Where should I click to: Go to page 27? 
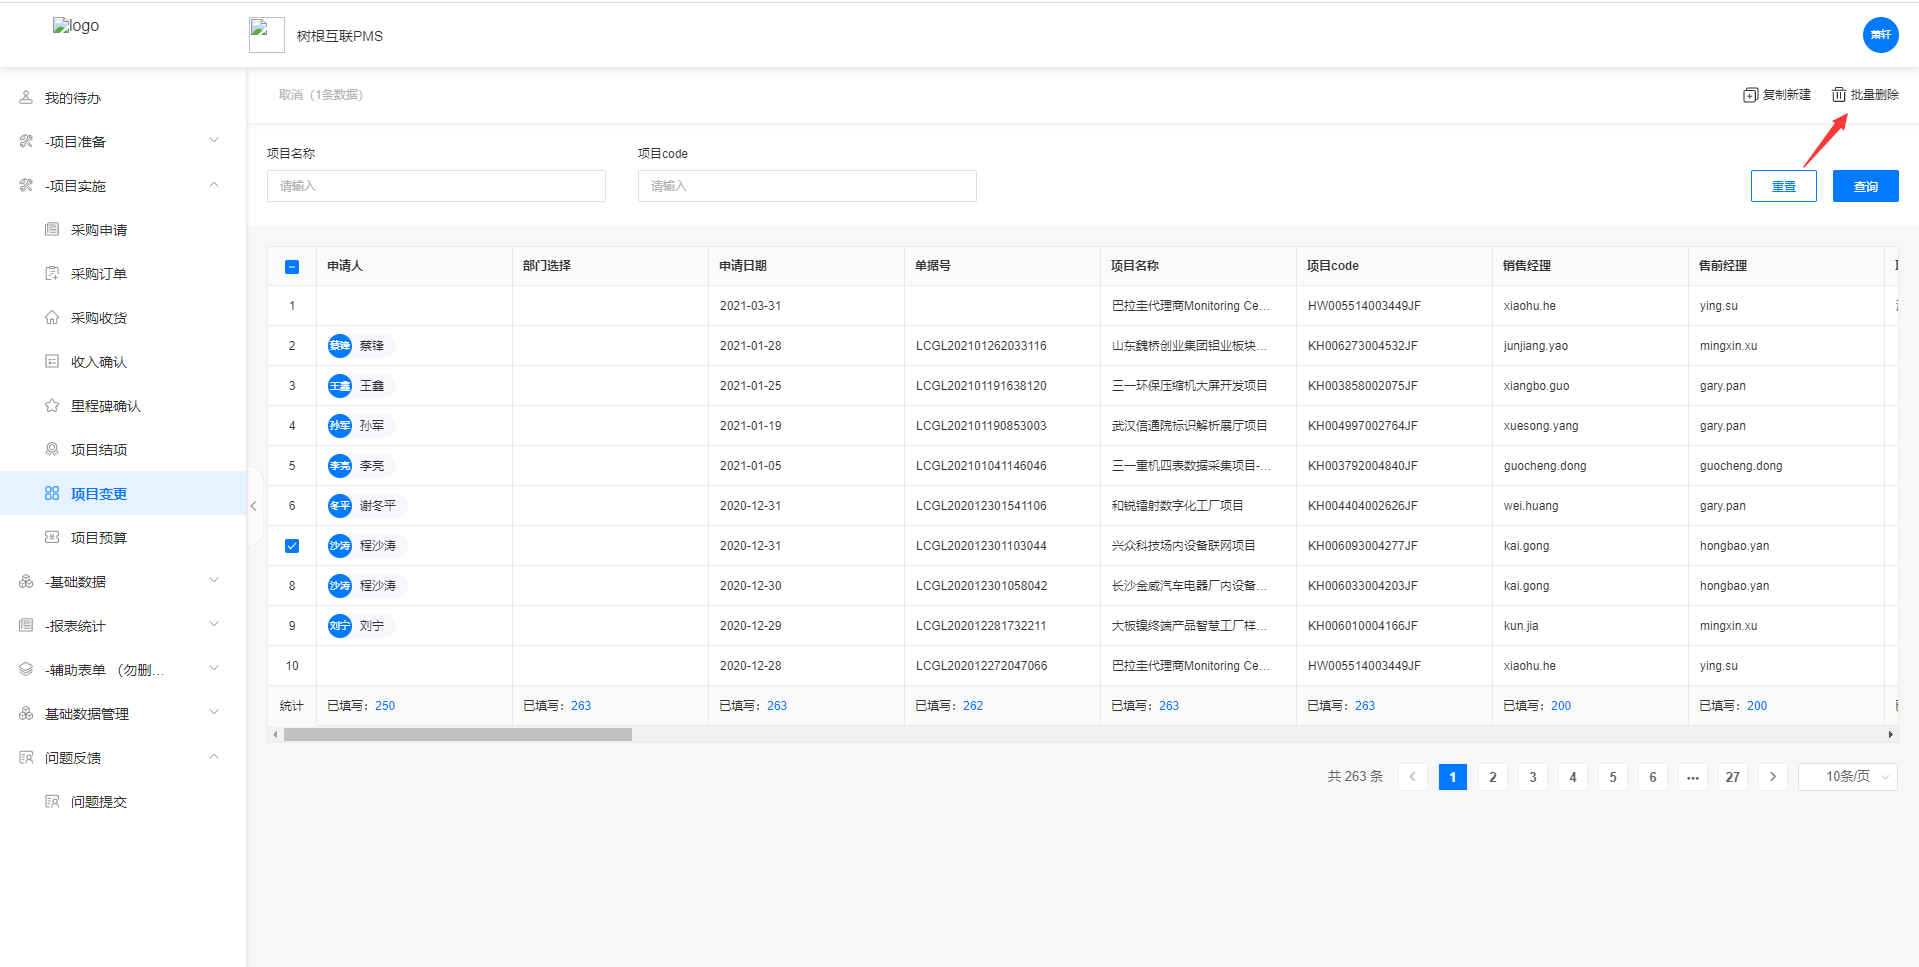coord(1733,777)
